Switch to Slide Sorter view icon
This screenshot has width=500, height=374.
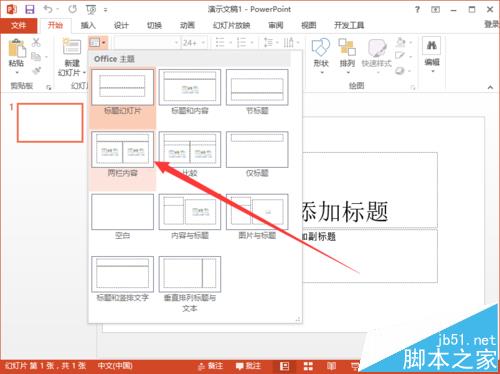coord(308,366)
